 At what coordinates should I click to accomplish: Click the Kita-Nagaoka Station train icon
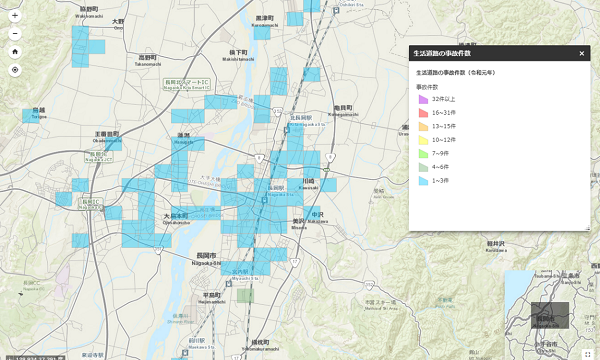point(286,130)
